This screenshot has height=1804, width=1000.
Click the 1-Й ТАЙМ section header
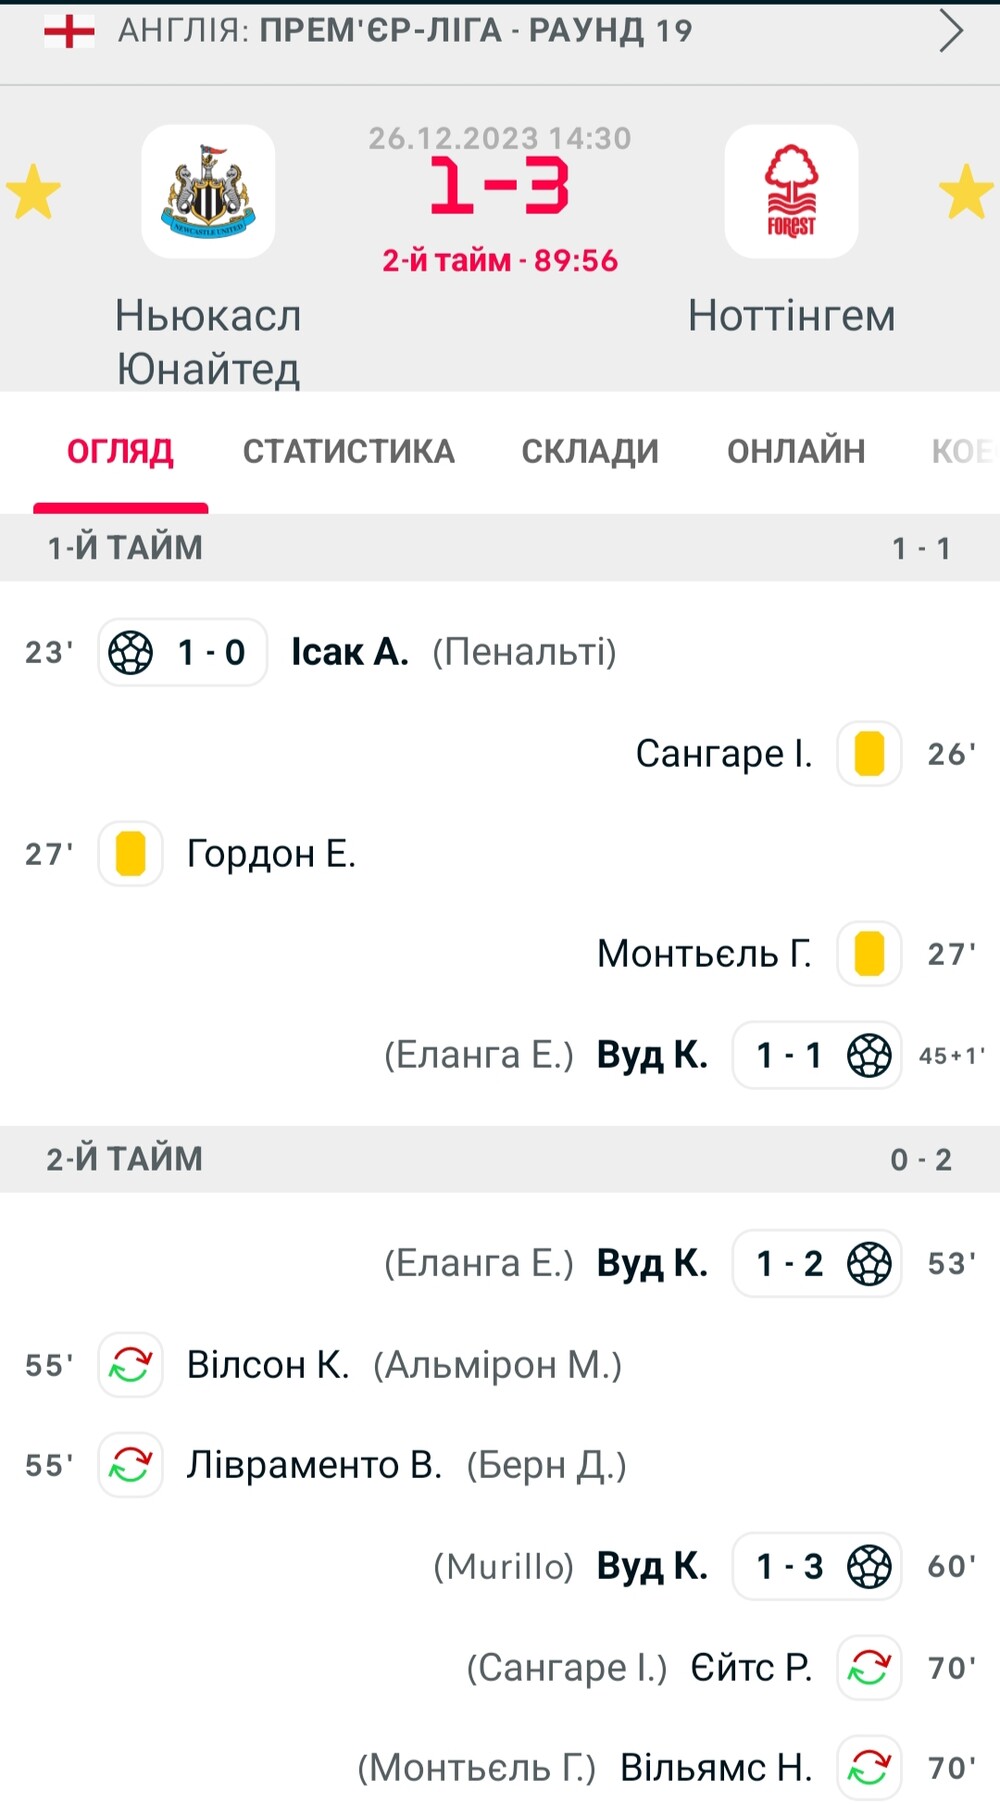pos(500,548)
